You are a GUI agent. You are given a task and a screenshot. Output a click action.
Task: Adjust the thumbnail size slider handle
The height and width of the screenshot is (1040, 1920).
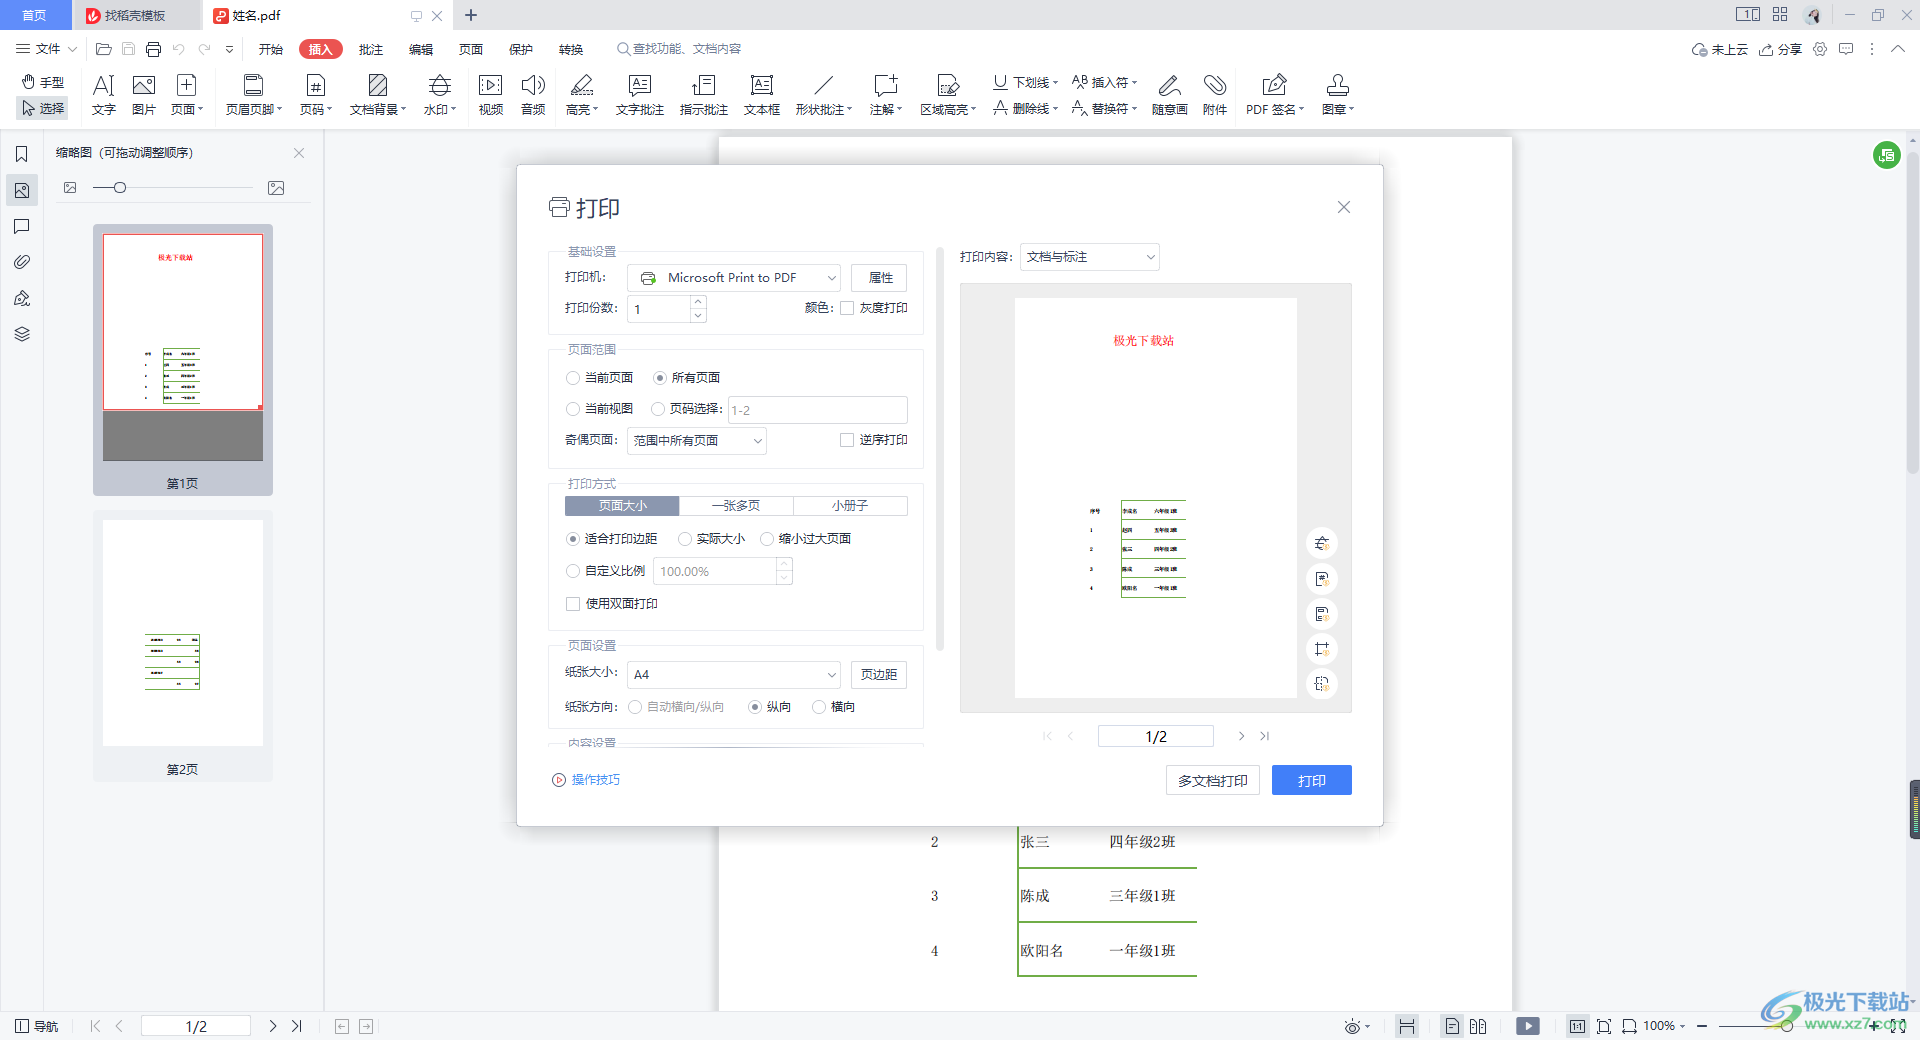tap(120, 188)
